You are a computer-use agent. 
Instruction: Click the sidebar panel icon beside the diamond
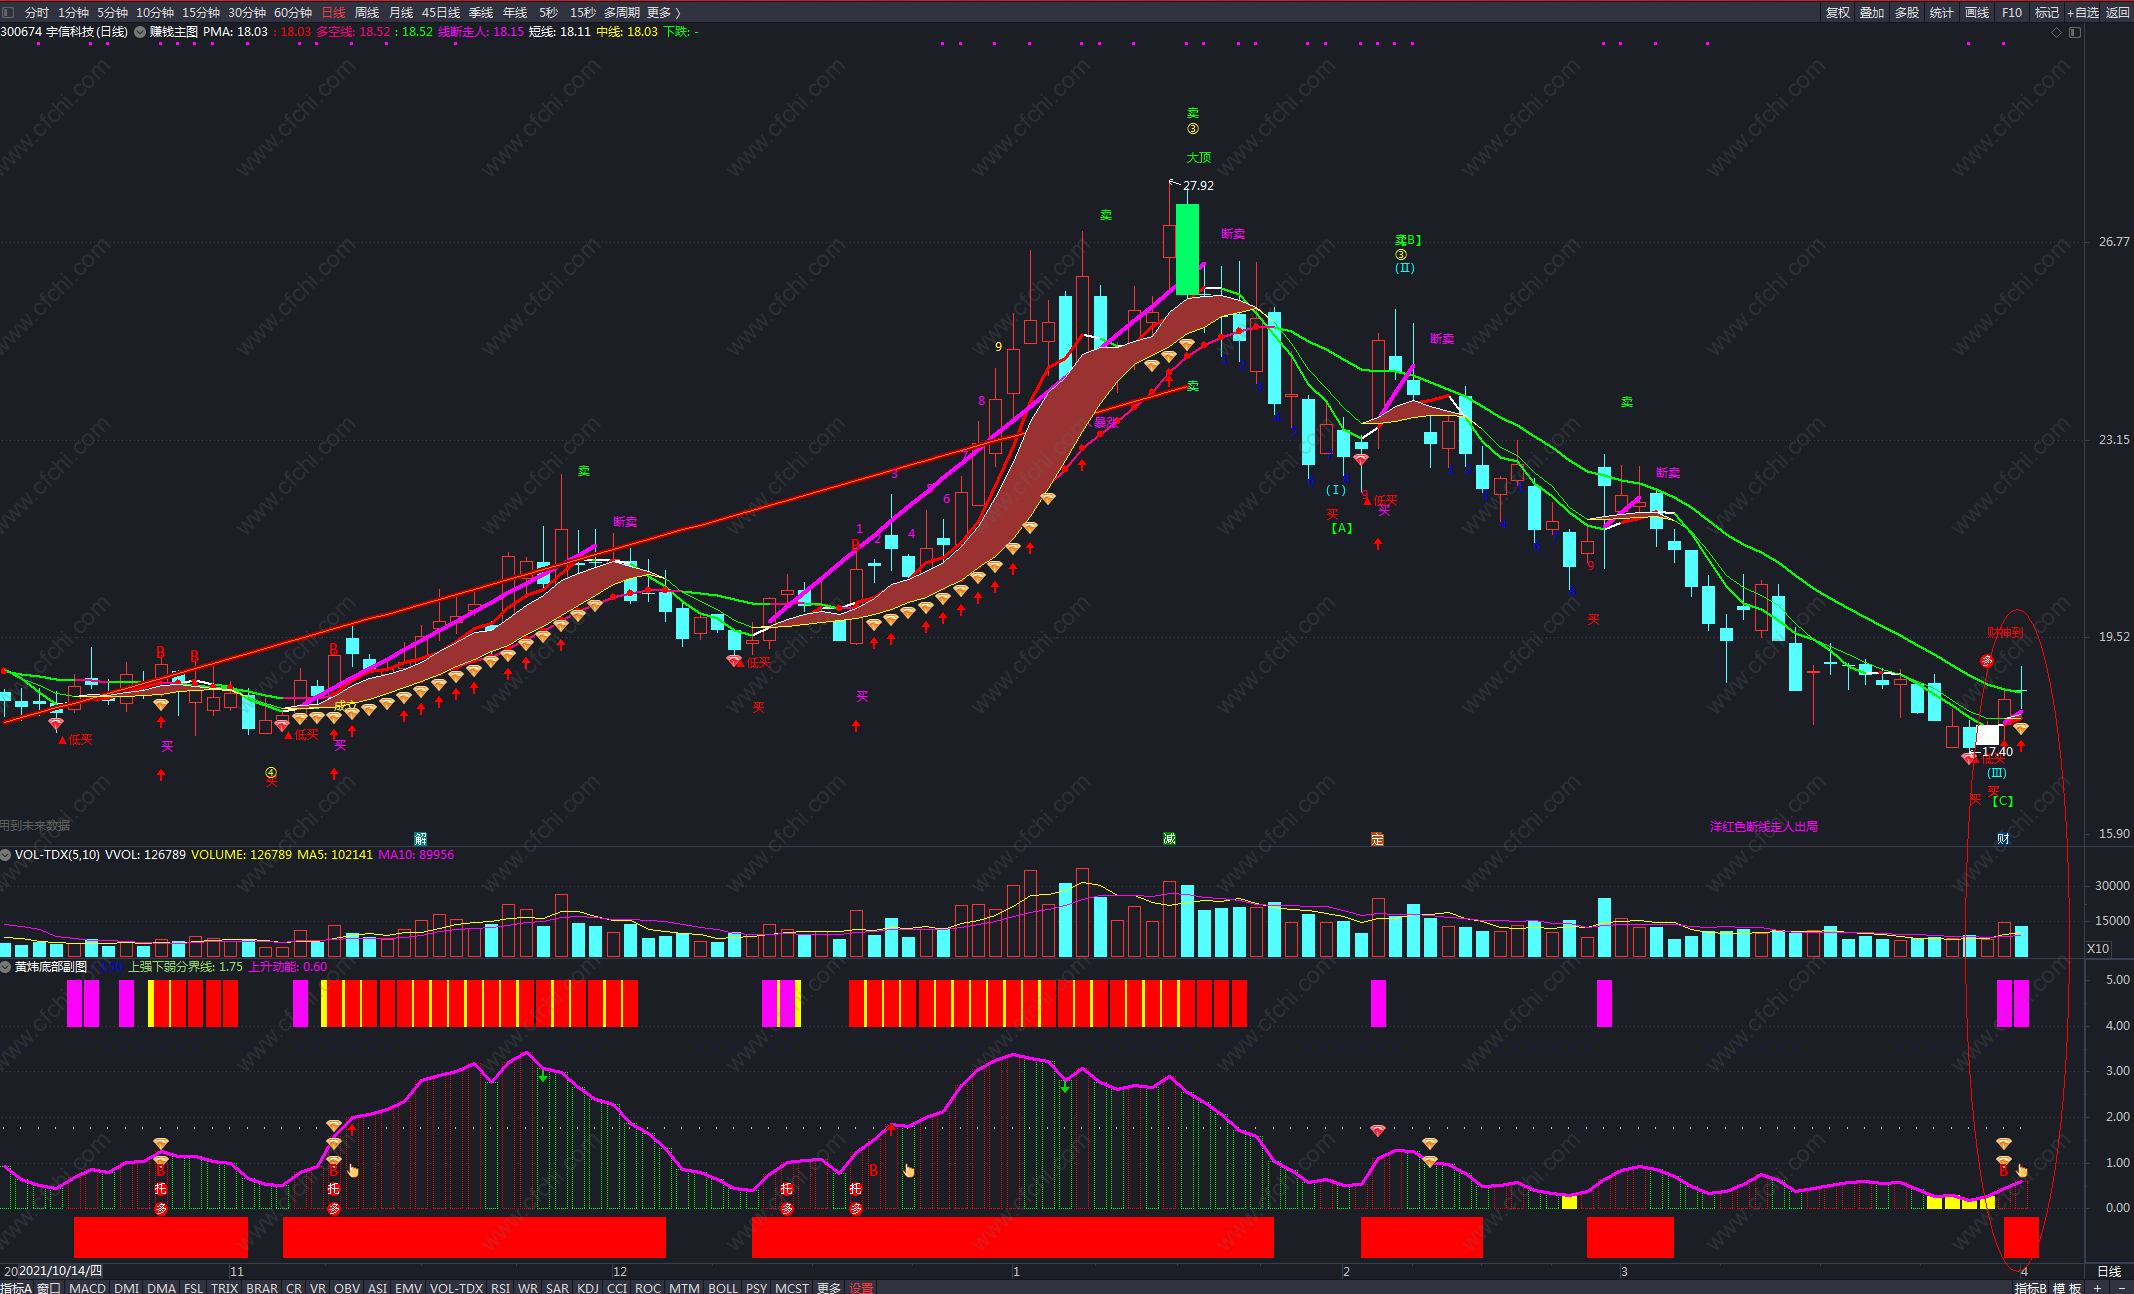point(2075,32)
